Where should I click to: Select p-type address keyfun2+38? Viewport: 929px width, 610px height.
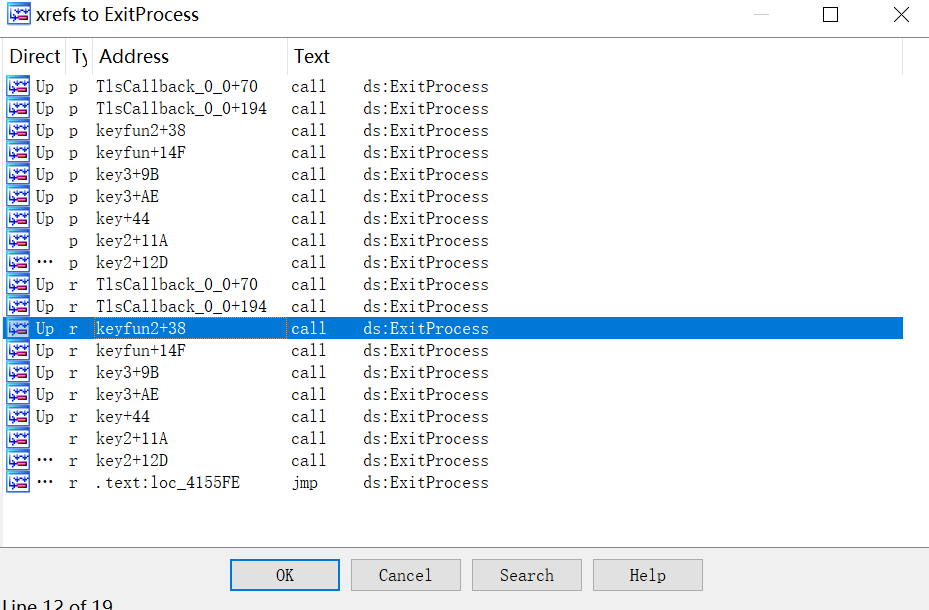[141, 130]
